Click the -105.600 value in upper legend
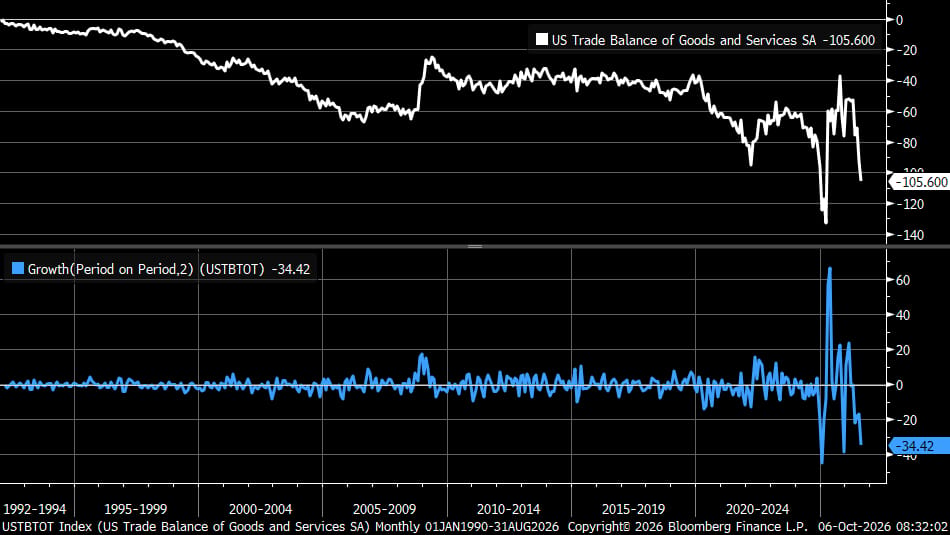950x535 pixels. click(x=849, y=40)
